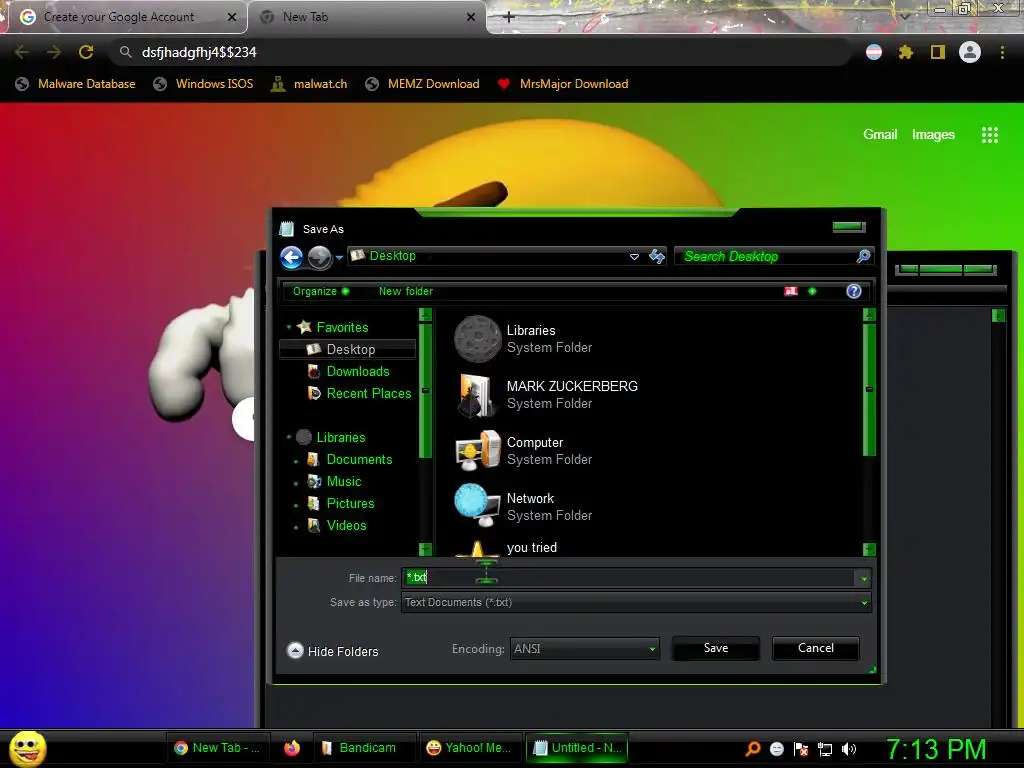
Task: Select Recent Places in Favorites
Action: (x=368, y=394)
